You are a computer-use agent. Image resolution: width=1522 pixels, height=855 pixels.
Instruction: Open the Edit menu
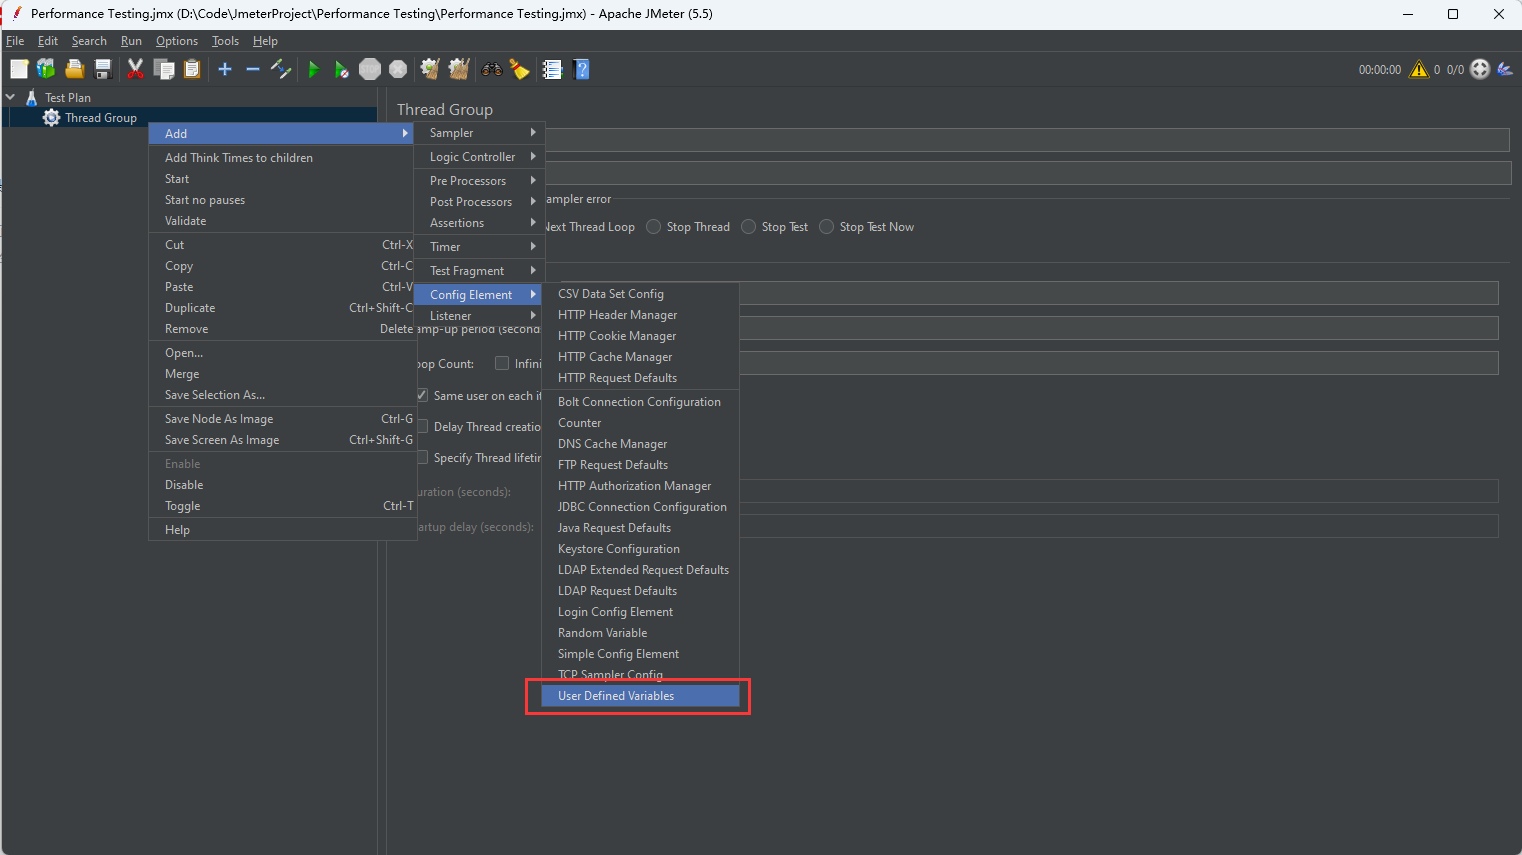point(48,41)
